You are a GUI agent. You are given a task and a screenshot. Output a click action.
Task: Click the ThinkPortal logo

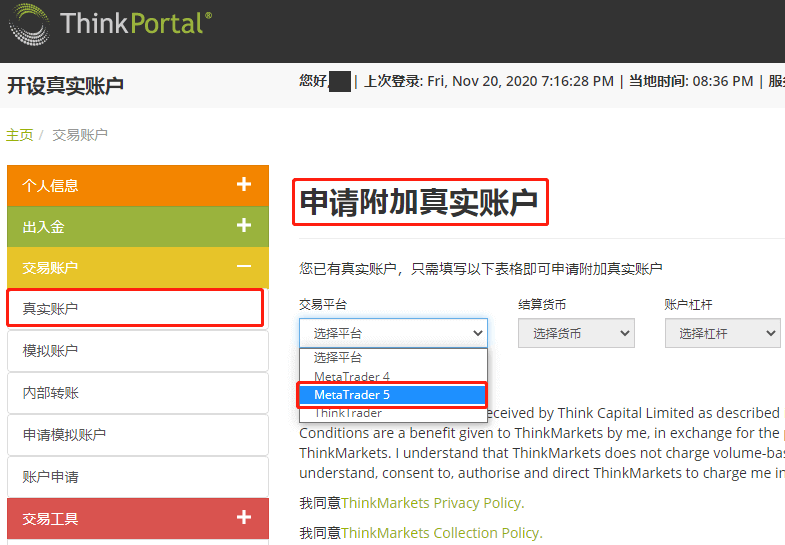(111, 24)
